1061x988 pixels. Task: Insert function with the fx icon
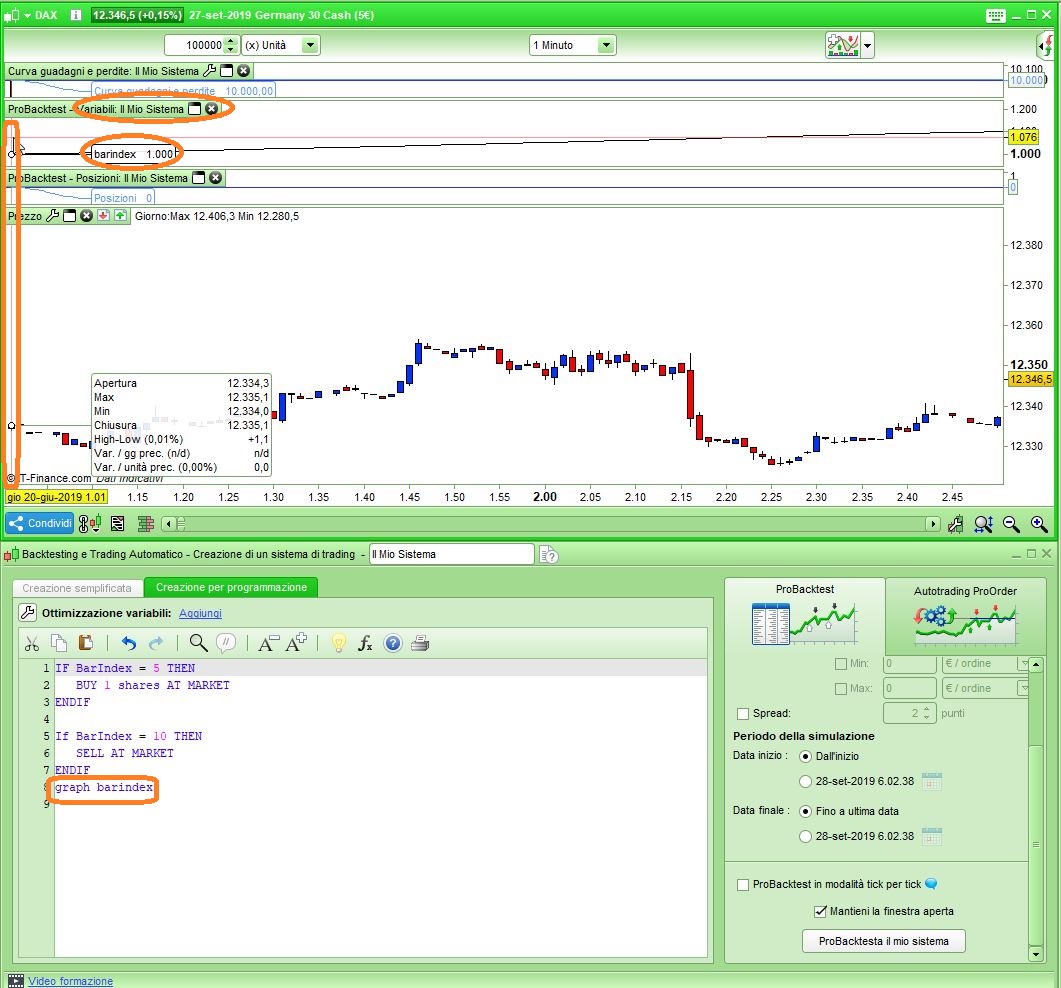(365, 644)
